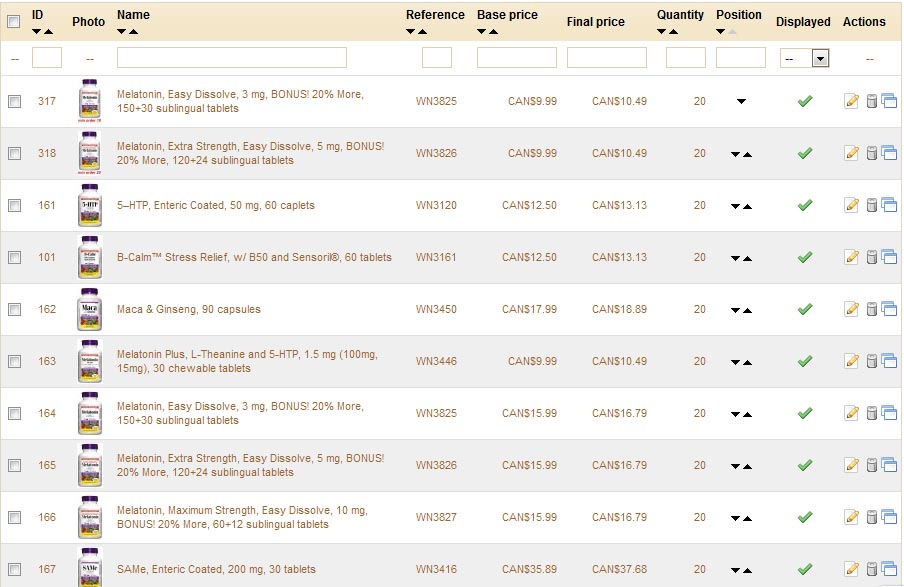The width and height of the screenshot is (904, 587).
Task: Duplicate B-Calm product 101
Action: (889, 257)
